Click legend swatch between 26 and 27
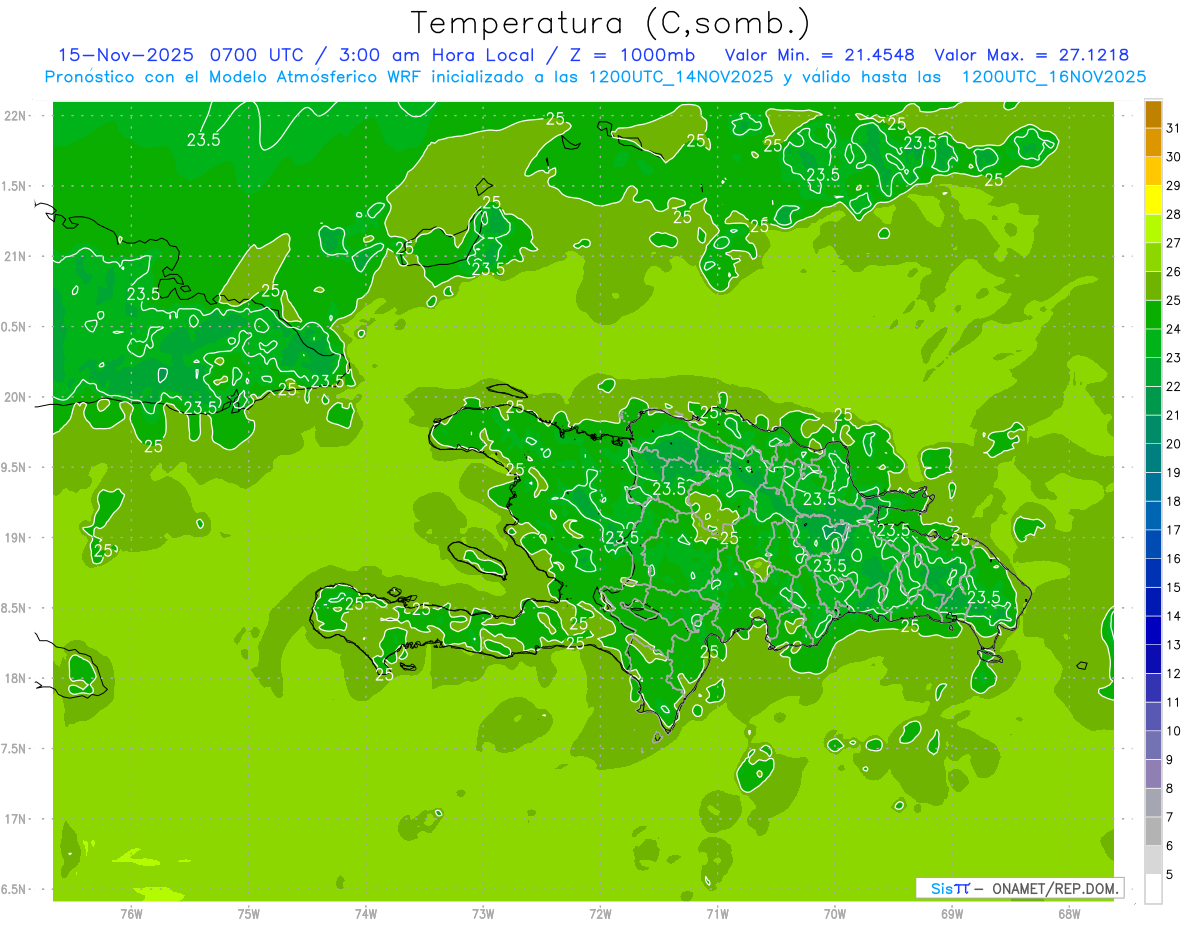 [1153, 257]
